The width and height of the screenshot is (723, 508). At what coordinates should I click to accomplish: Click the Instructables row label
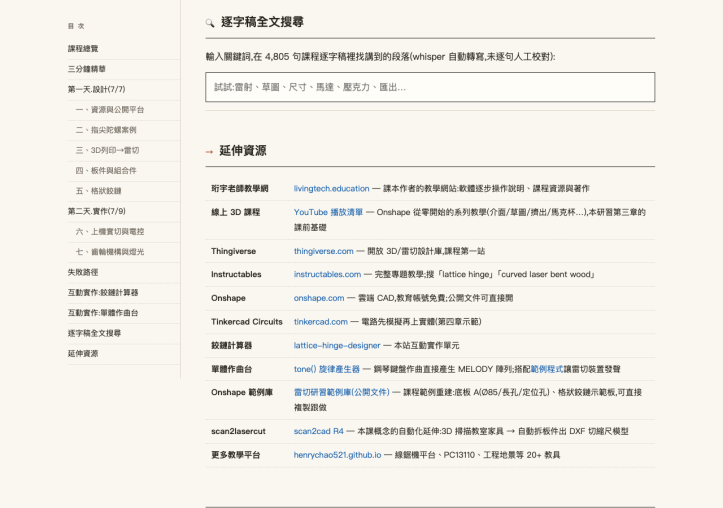click(236, 274)
